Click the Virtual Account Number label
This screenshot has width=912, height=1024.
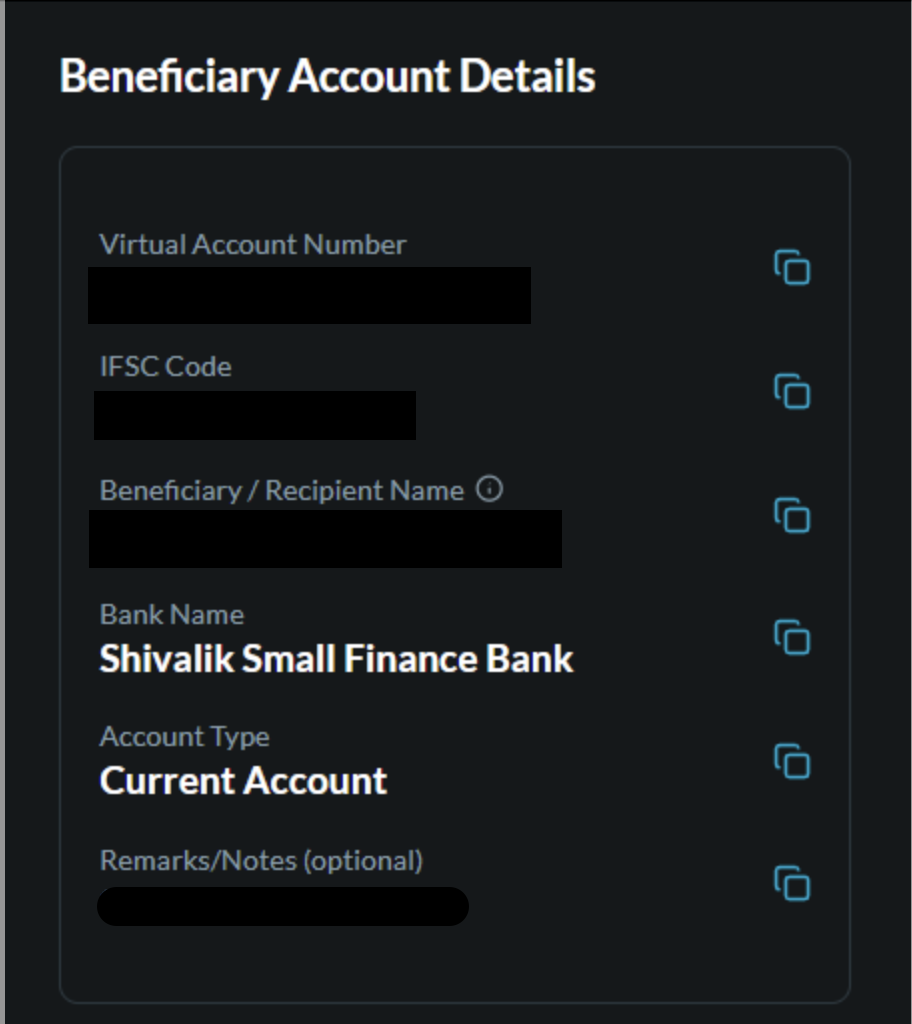(x=253, y=244)
